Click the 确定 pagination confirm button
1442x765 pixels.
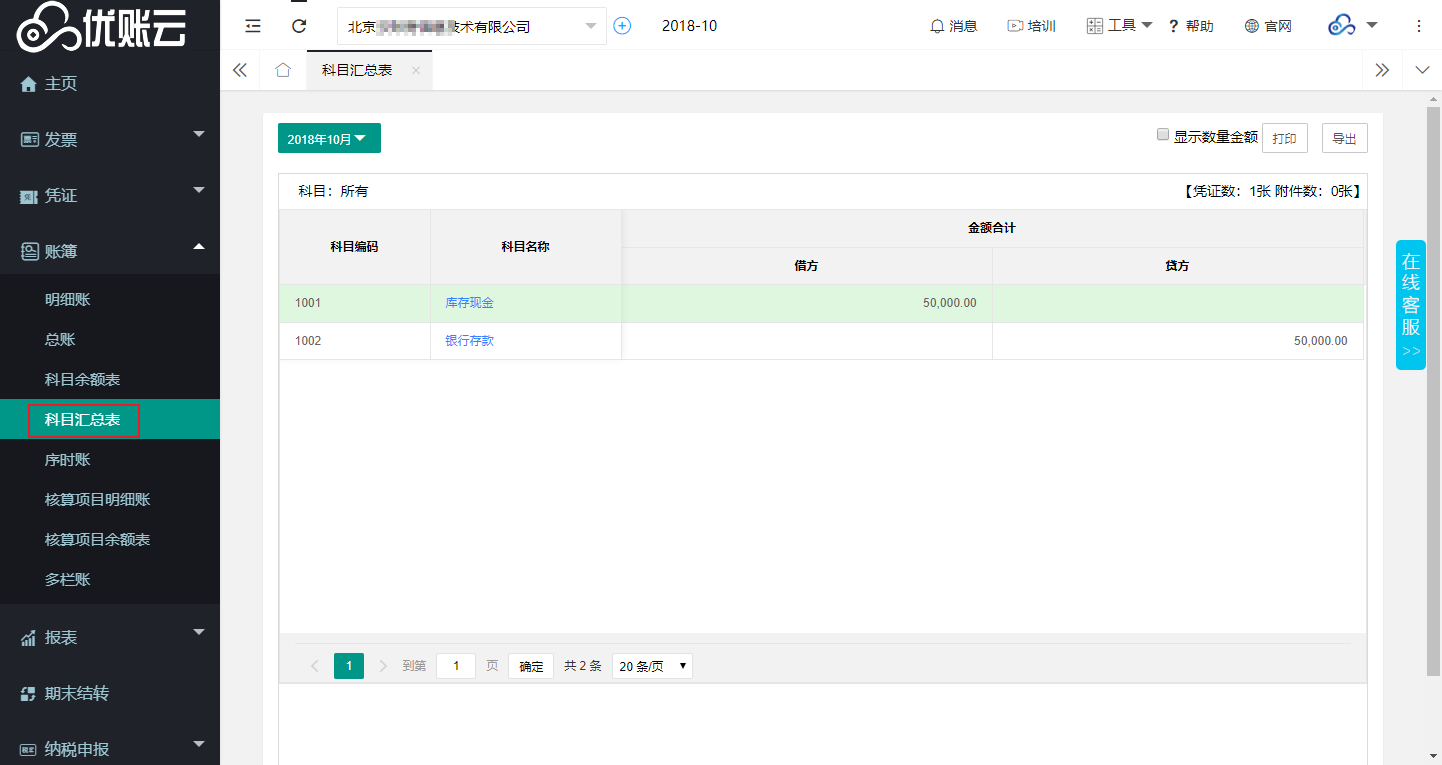(x=531, y=666)
